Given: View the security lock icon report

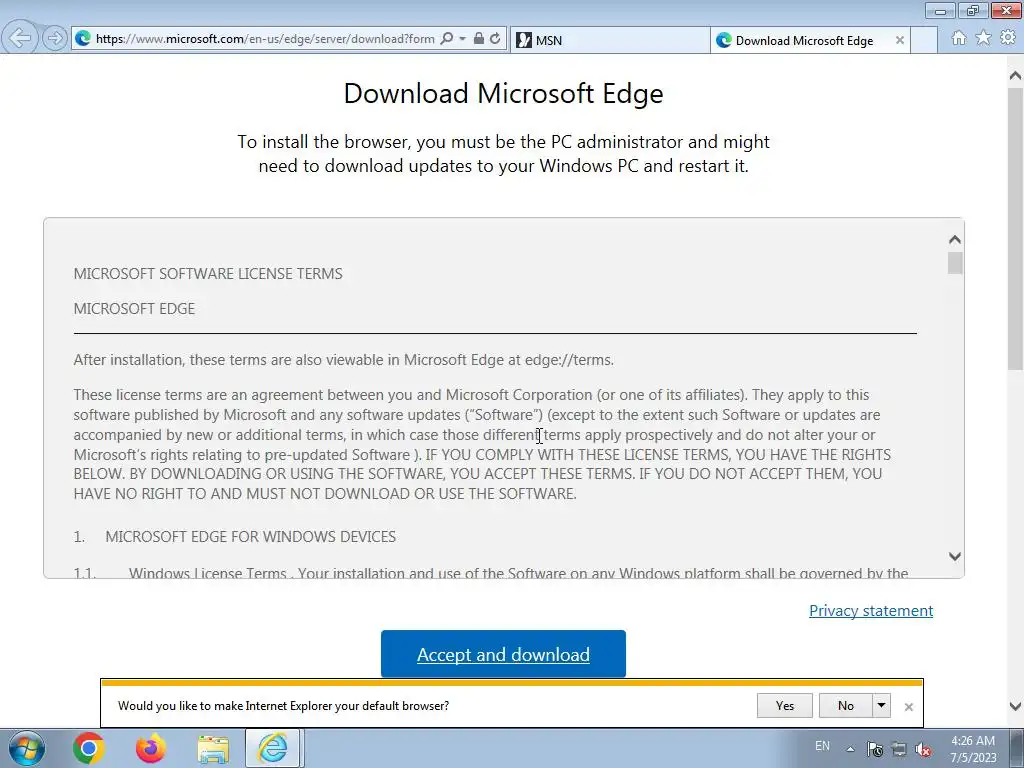Looking at the screenshot, I should click(x=479, y=39).
